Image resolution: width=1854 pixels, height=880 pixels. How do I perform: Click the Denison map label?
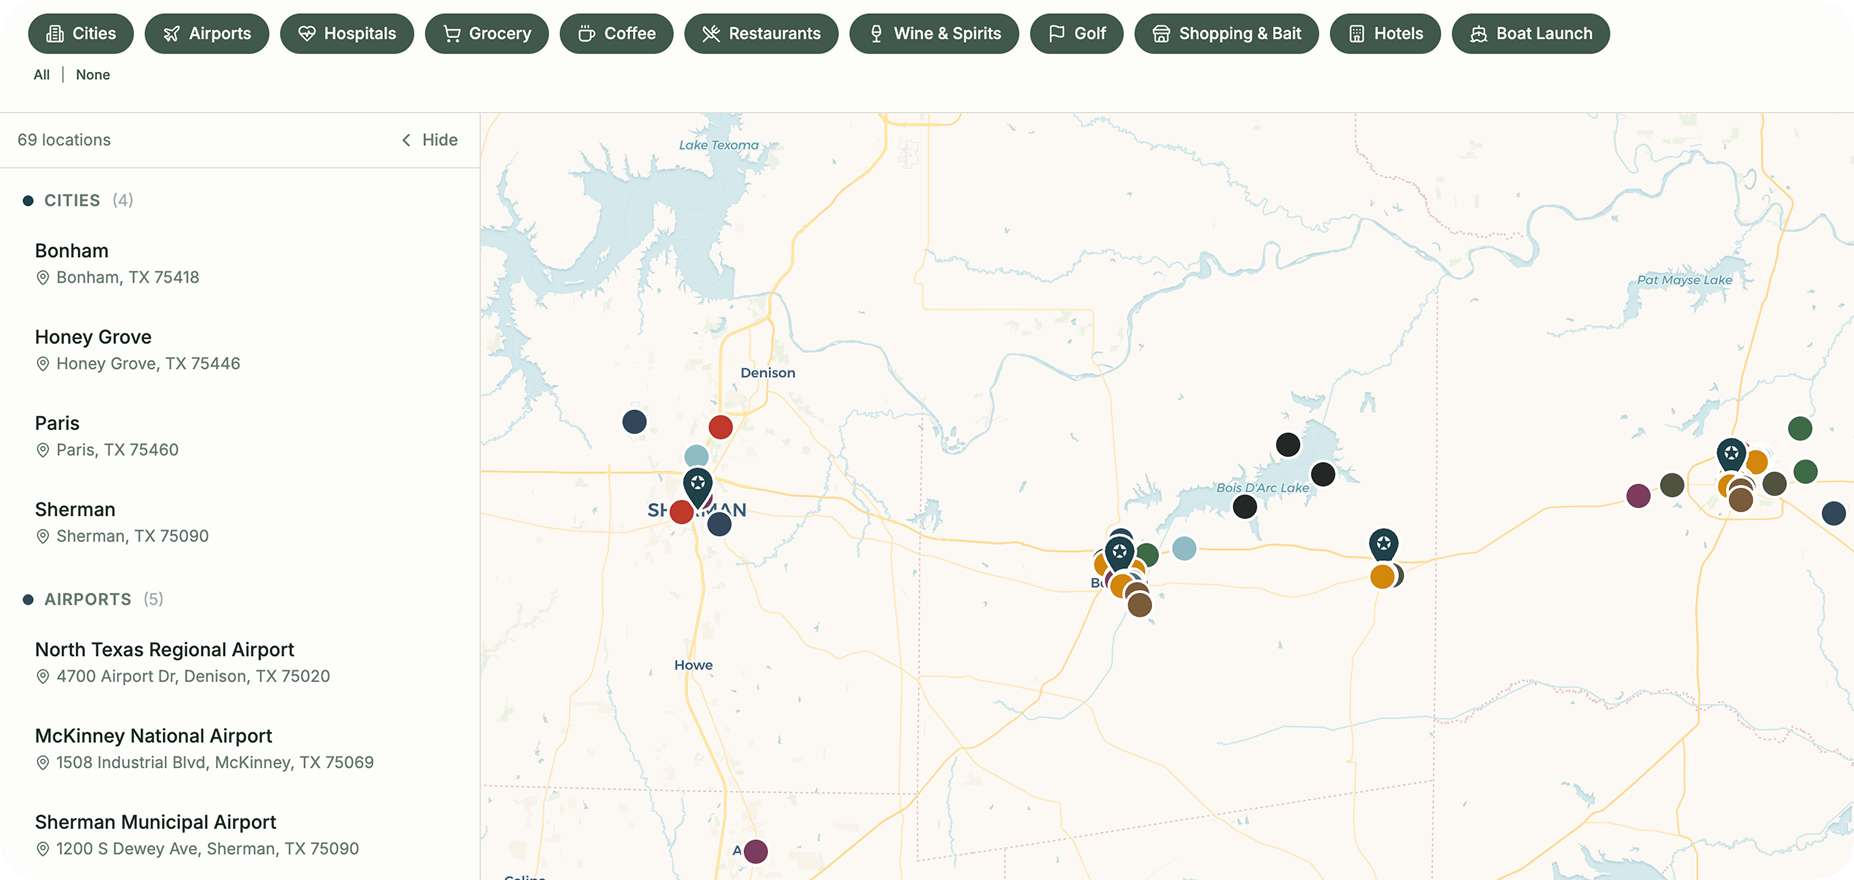coord(768,373)
